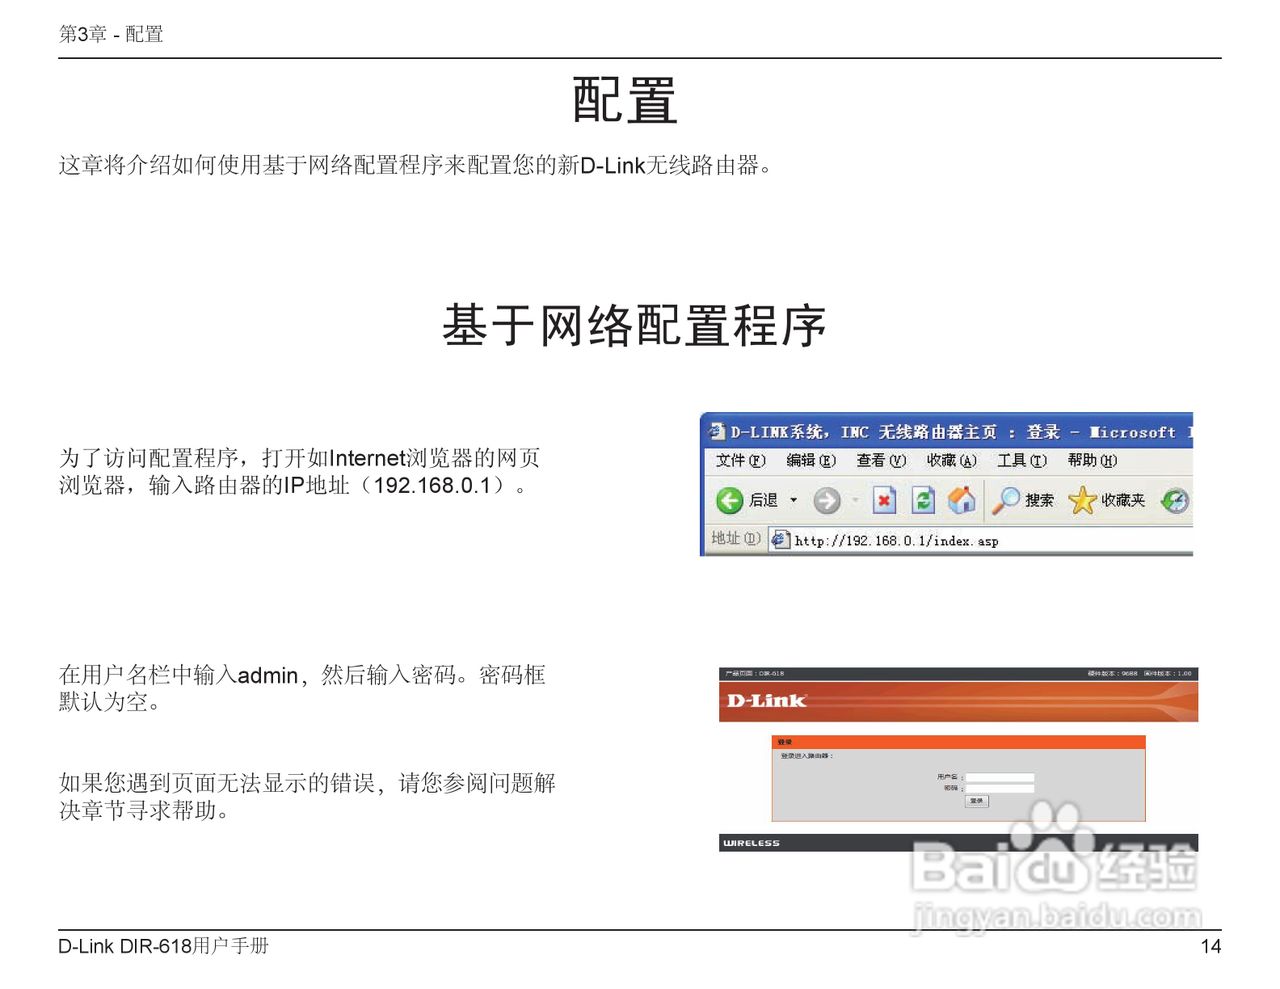Screen dimensions: 1280x989
Task: Click the Back (后退) navigation icon
Action: coord(729,499)
